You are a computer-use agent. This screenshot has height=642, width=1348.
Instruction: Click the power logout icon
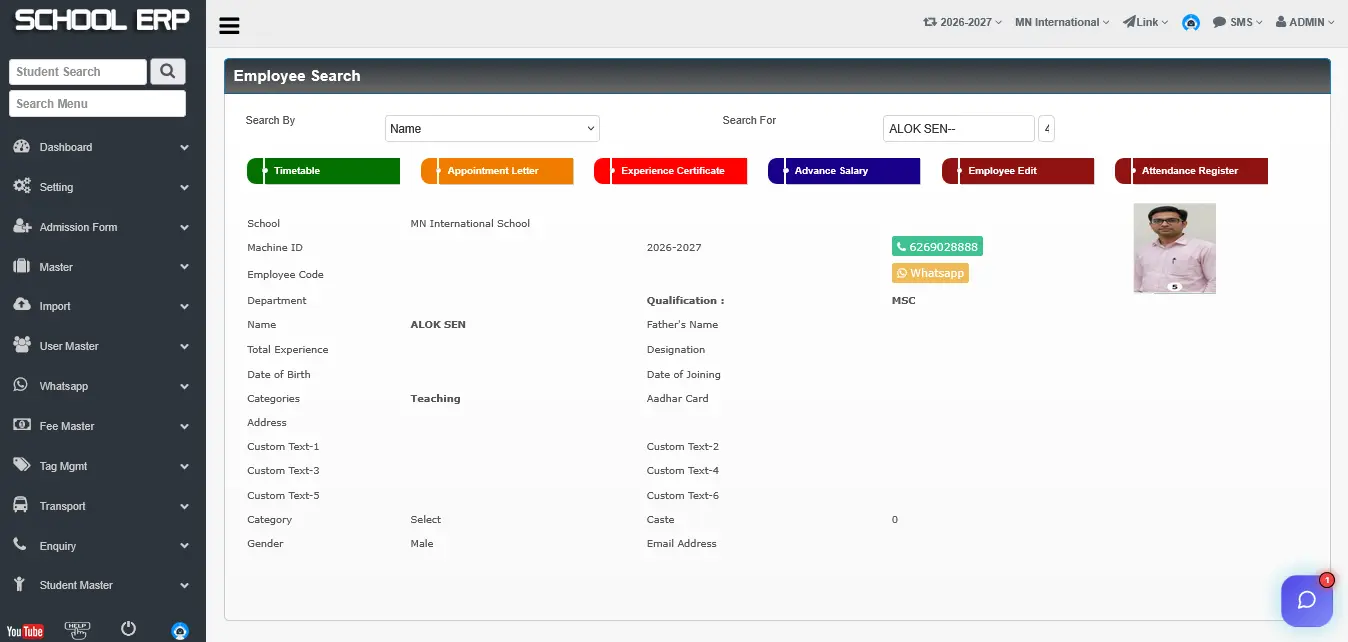[x=128, y=629]
